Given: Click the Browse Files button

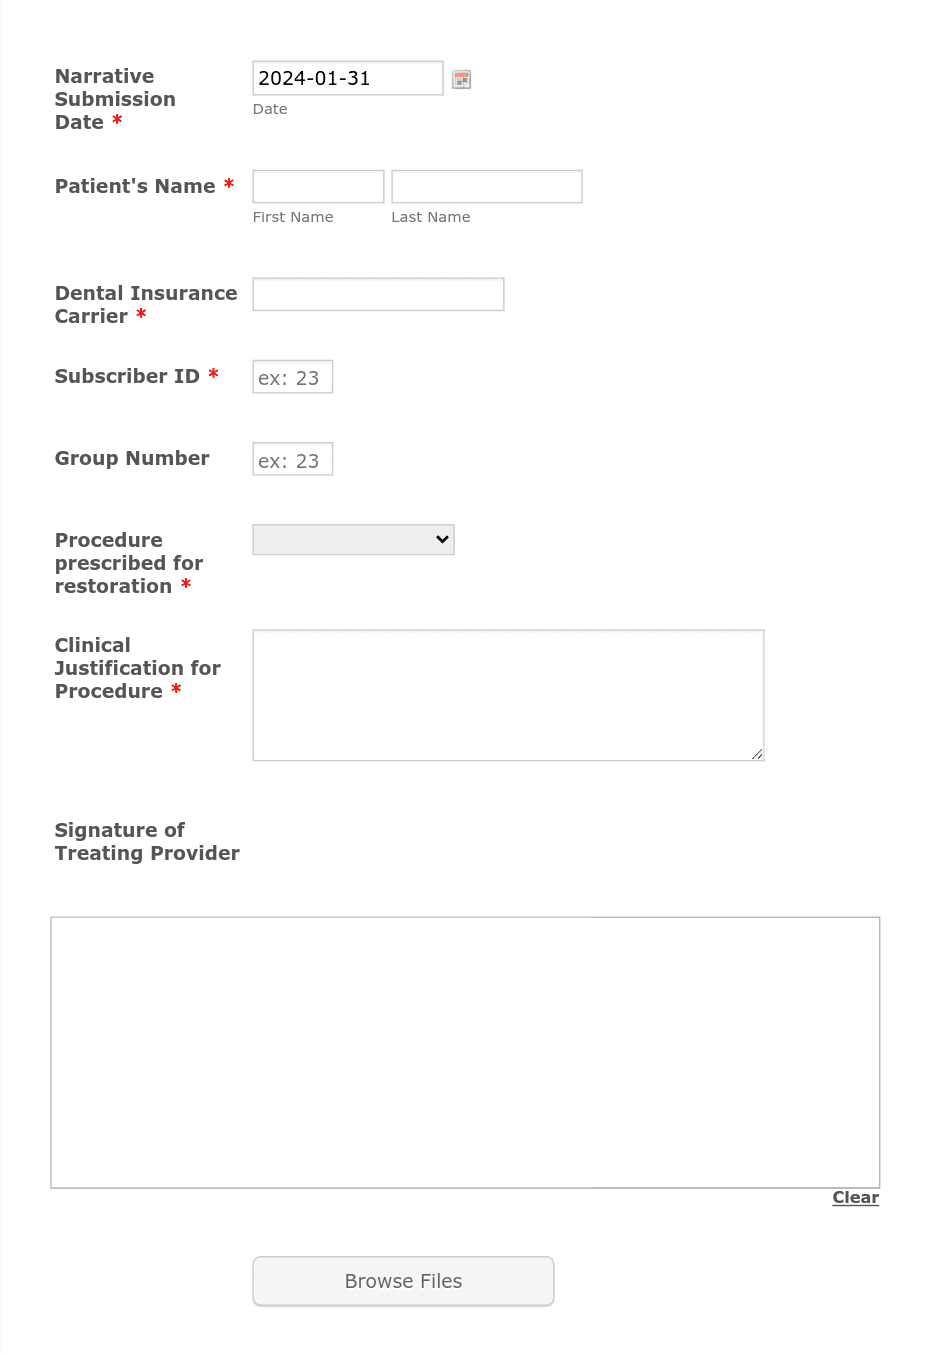Looking at the screenshot, I should click(x=402, y=1281).
